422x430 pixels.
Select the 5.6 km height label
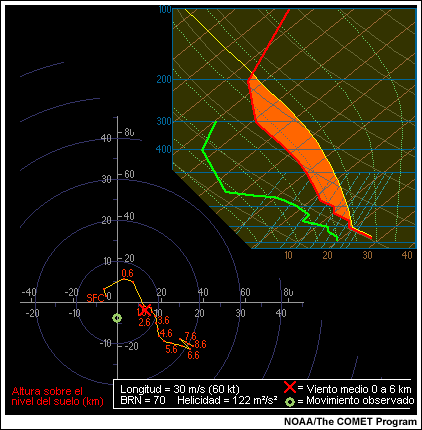click(x=171, y=349)
